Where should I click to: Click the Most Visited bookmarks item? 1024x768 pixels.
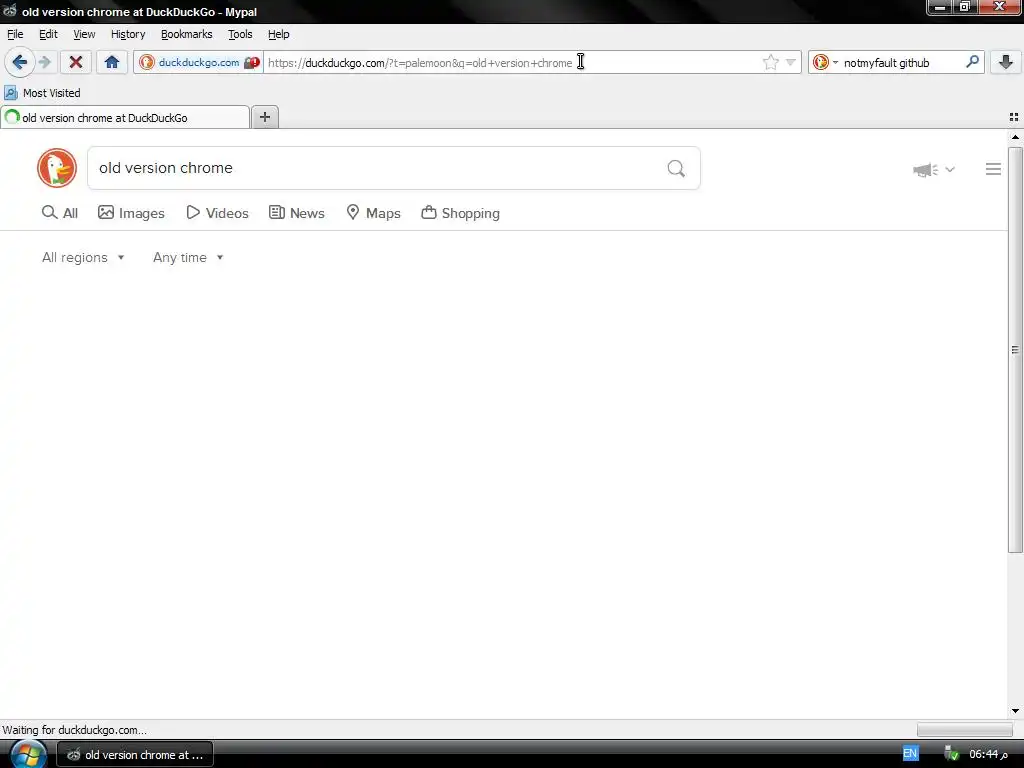[x=42, y=93]
